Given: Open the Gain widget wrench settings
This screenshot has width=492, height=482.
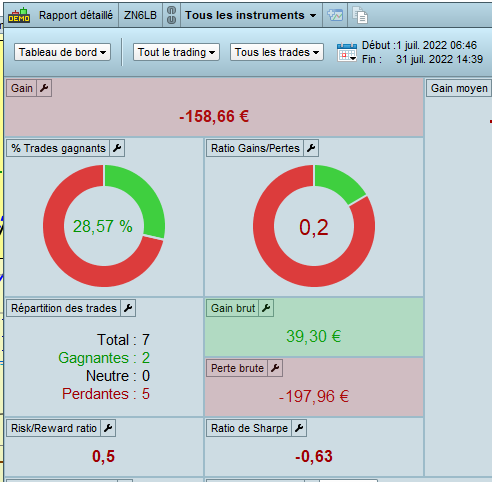Looking at the screenshot, I should [x=44, y=88].
